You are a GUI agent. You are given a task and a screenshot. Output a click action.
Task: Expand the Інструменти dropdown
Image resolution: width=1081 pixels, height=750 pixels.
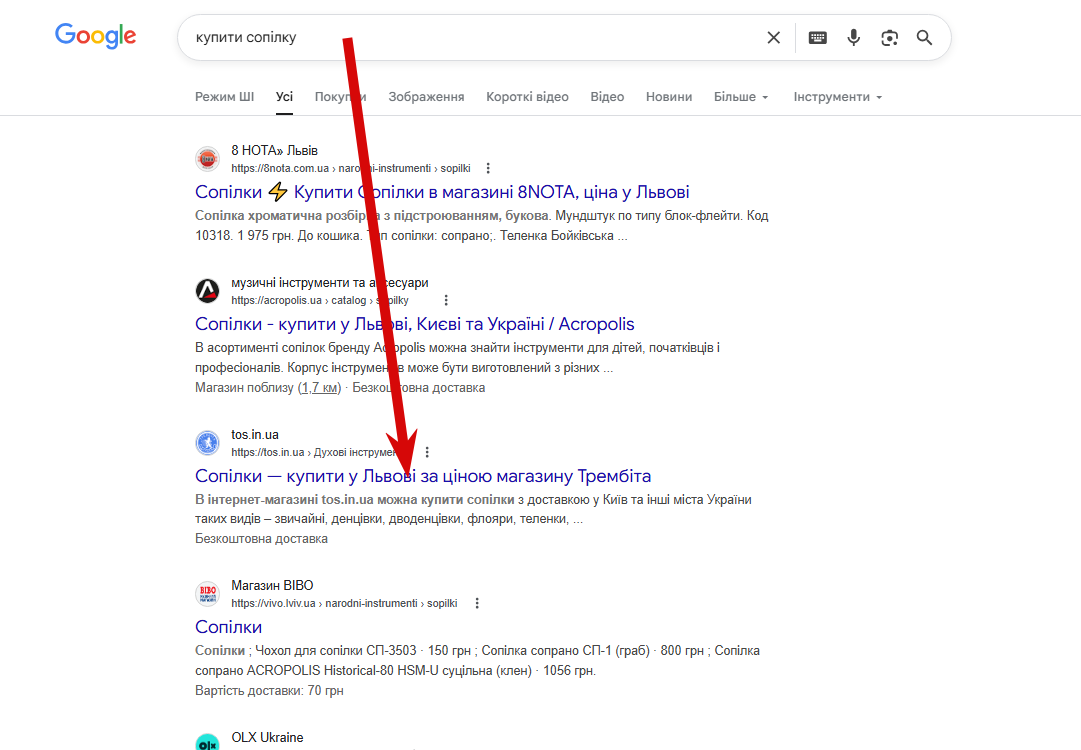click(838, 97)
